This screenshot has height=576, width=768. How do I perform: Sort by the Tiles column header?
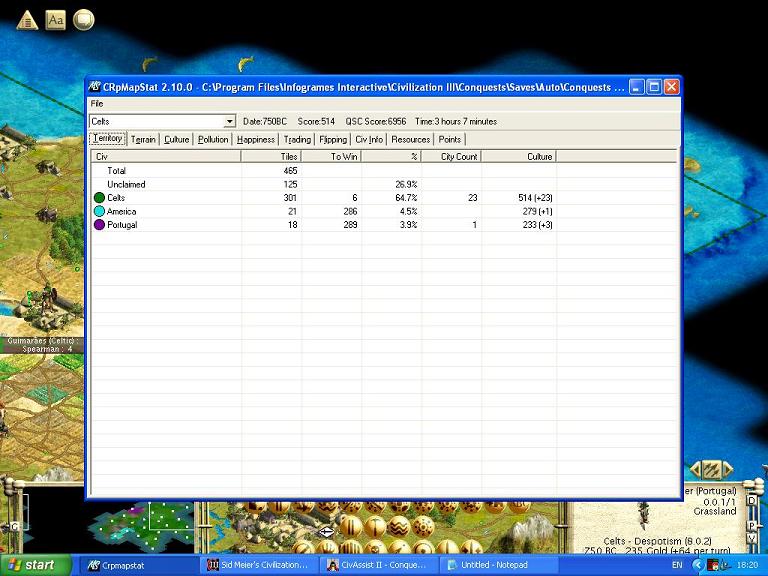pos(271,157)
